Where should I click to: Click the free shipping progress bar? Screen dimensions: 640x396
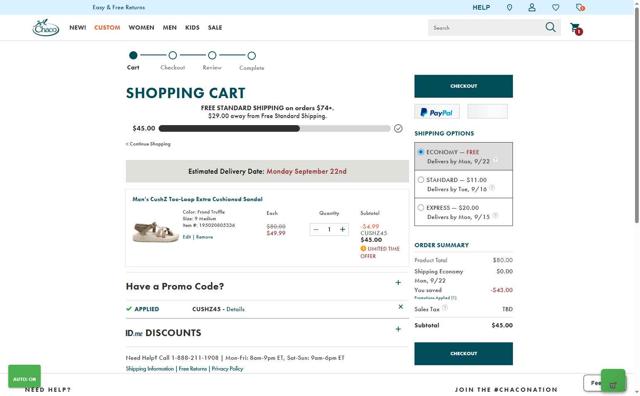pyautogui.click(x=274, y=129)
